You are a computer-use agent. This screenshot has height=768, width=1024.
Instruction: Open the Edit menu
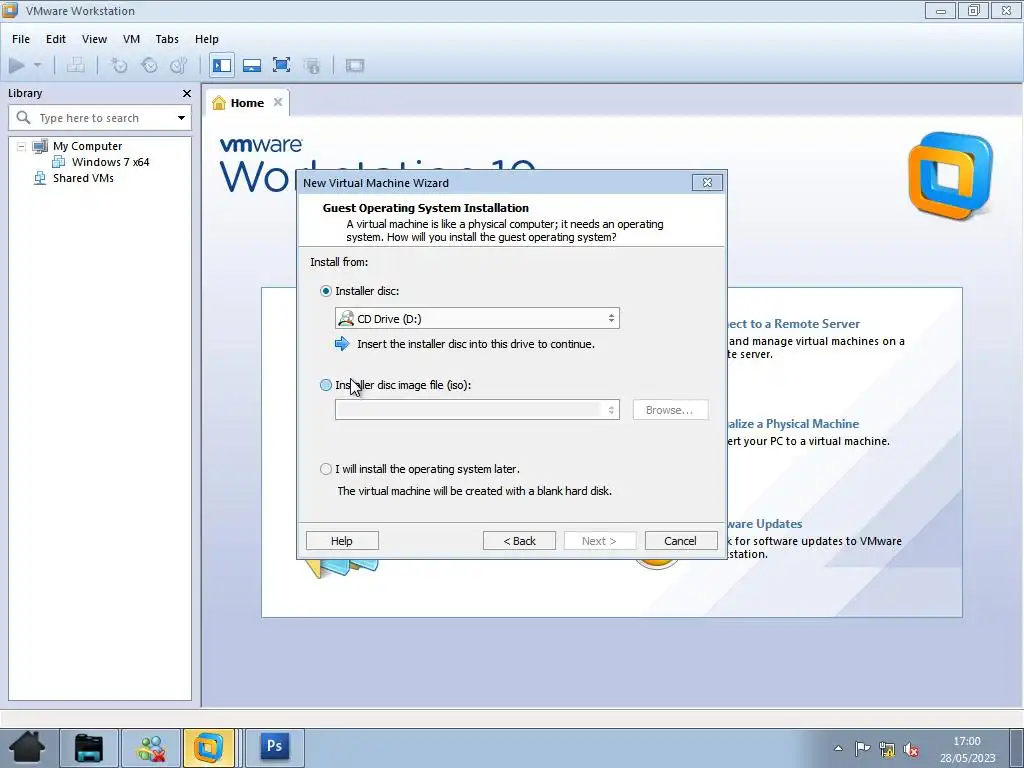56,39
